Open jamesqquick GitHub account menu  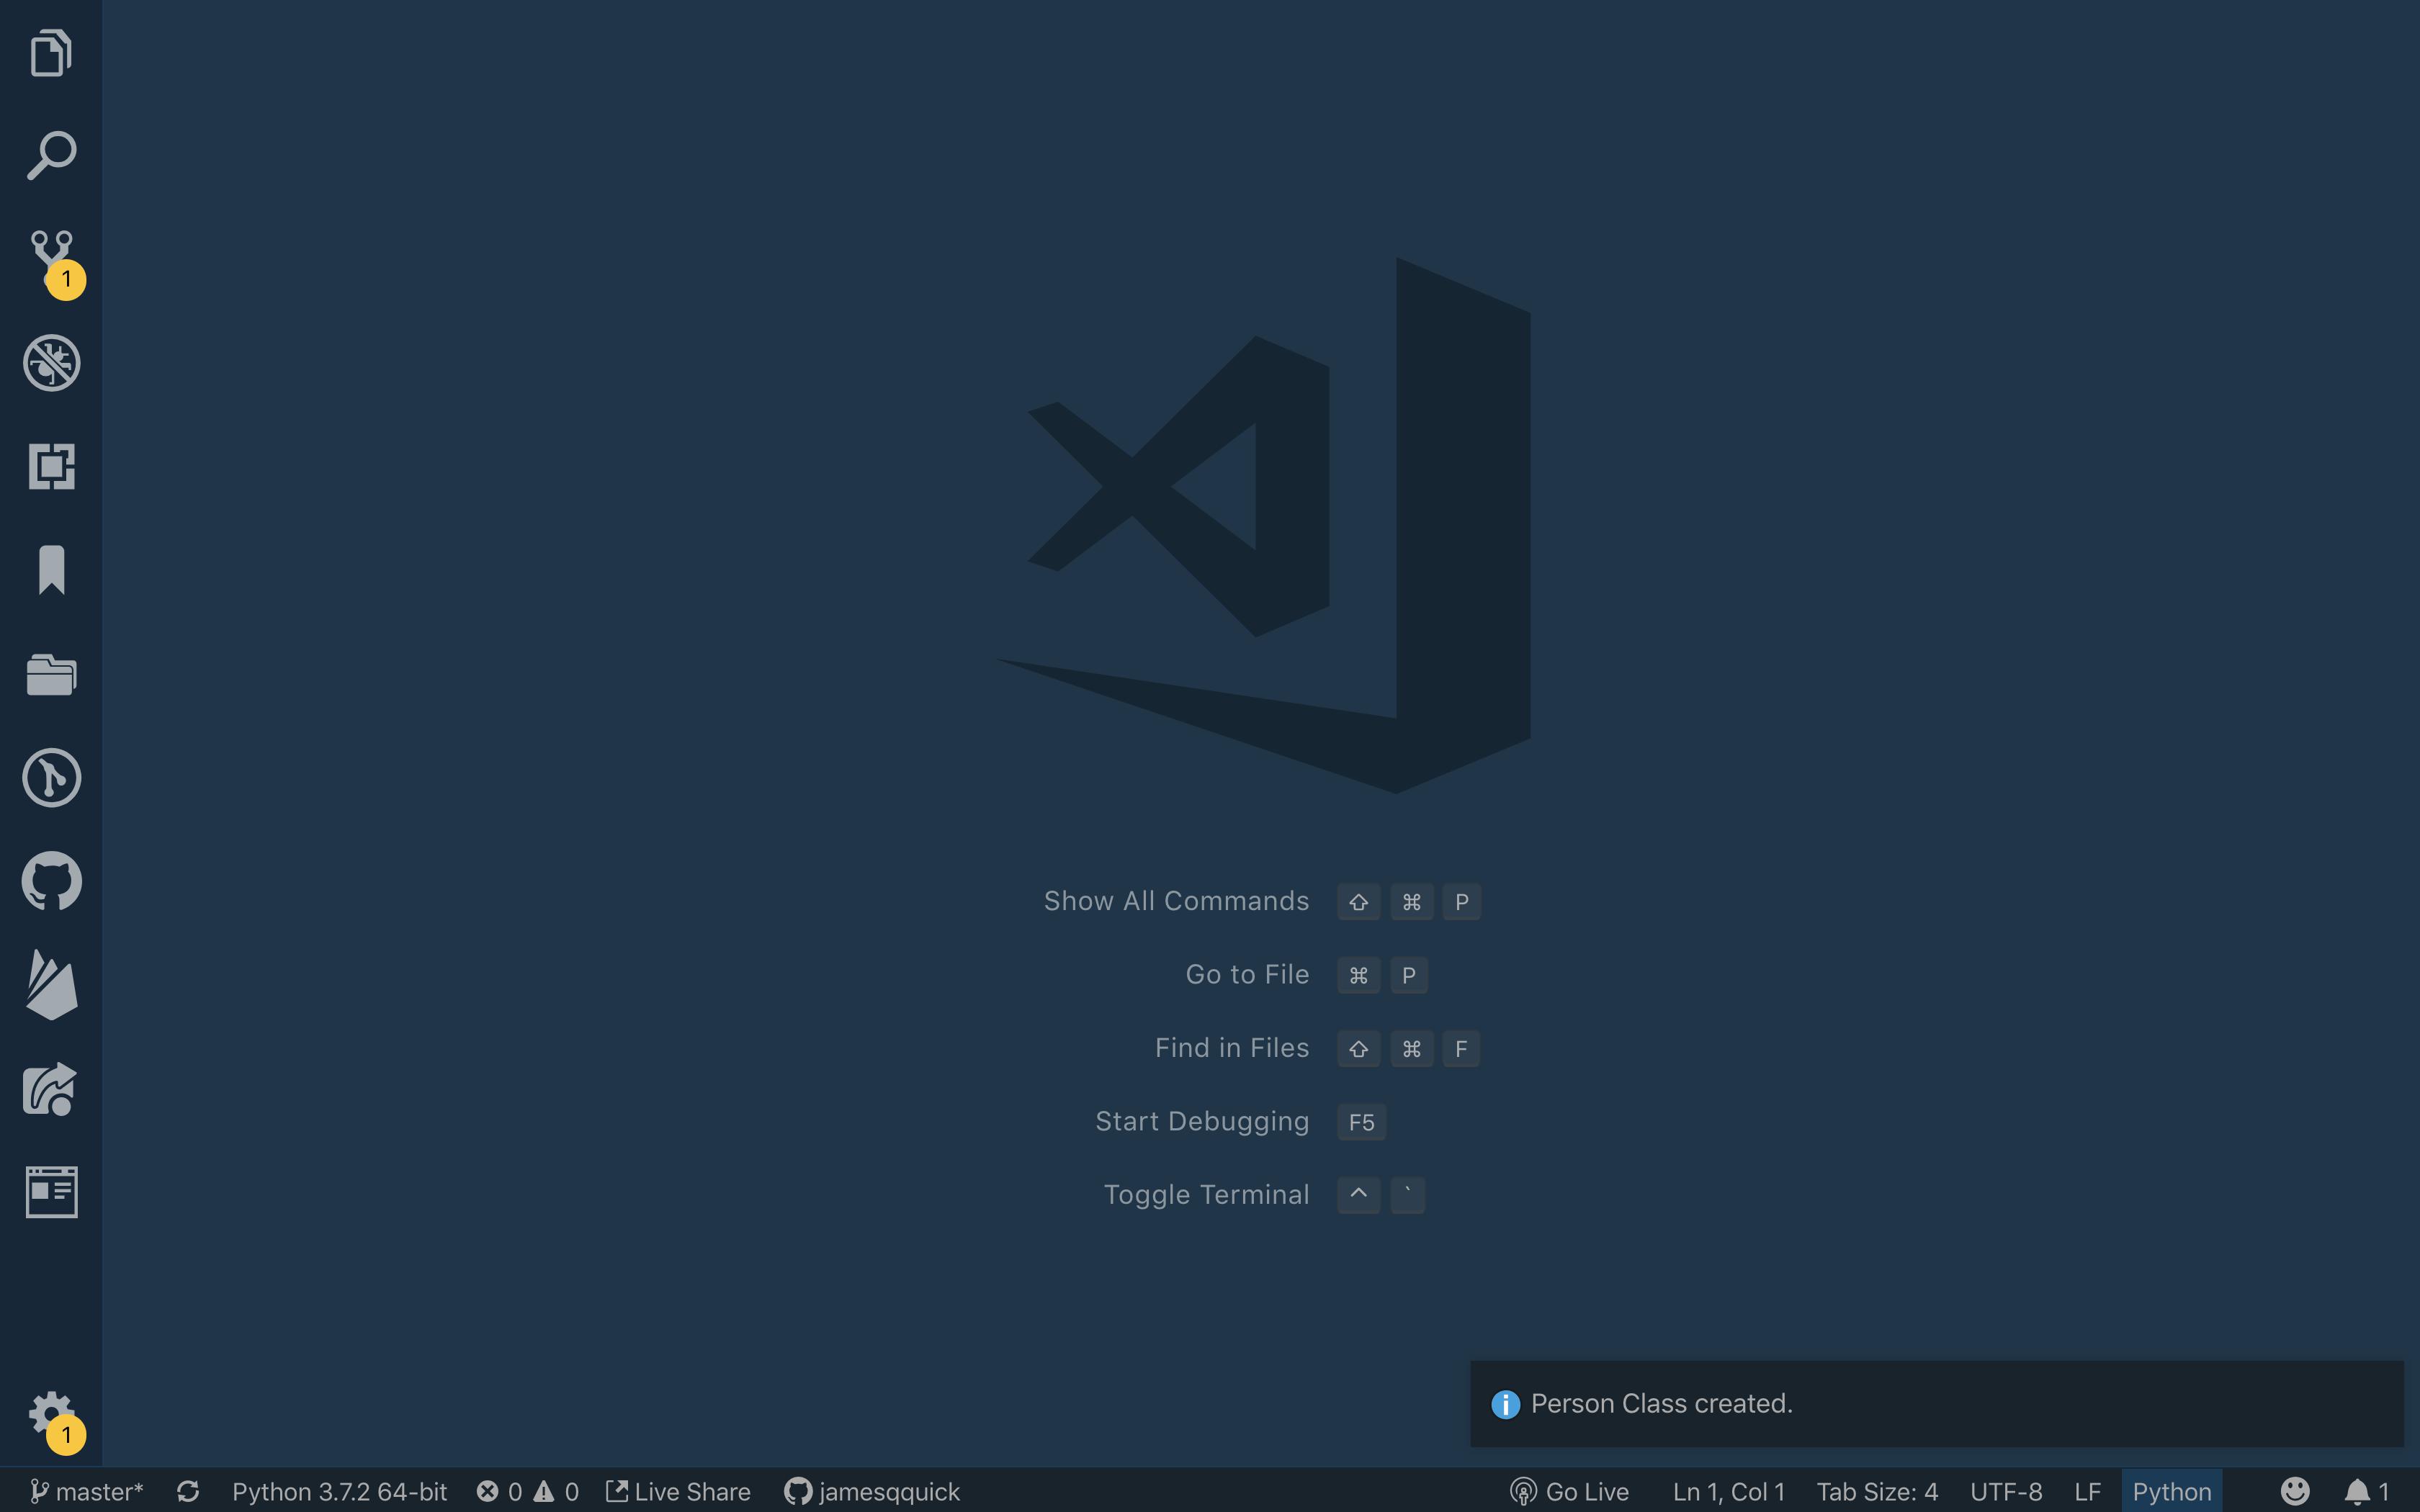click(872, 1491)
